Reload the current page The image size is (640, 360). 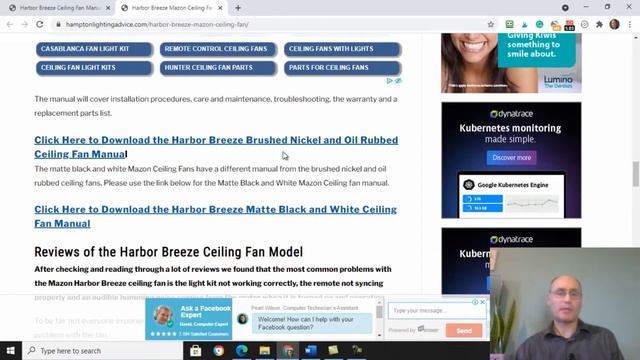click(40, 24)
